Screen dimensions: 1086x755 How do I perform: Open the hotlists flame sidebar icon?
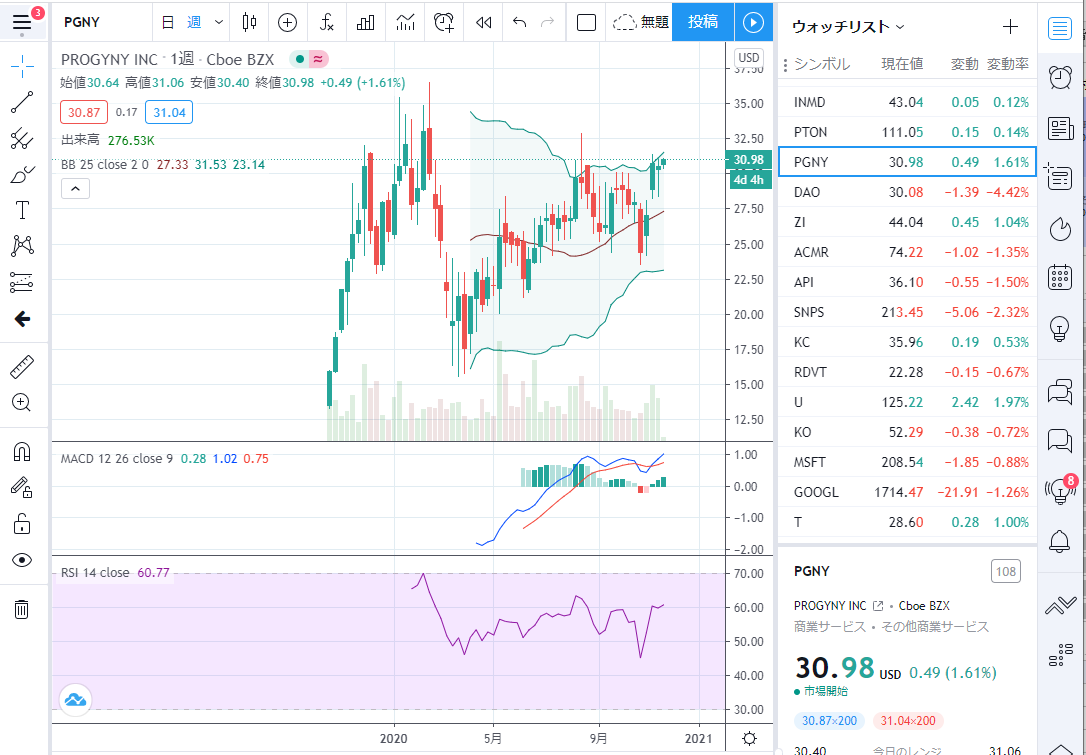pyautogui.click(x=1059, y=229)
